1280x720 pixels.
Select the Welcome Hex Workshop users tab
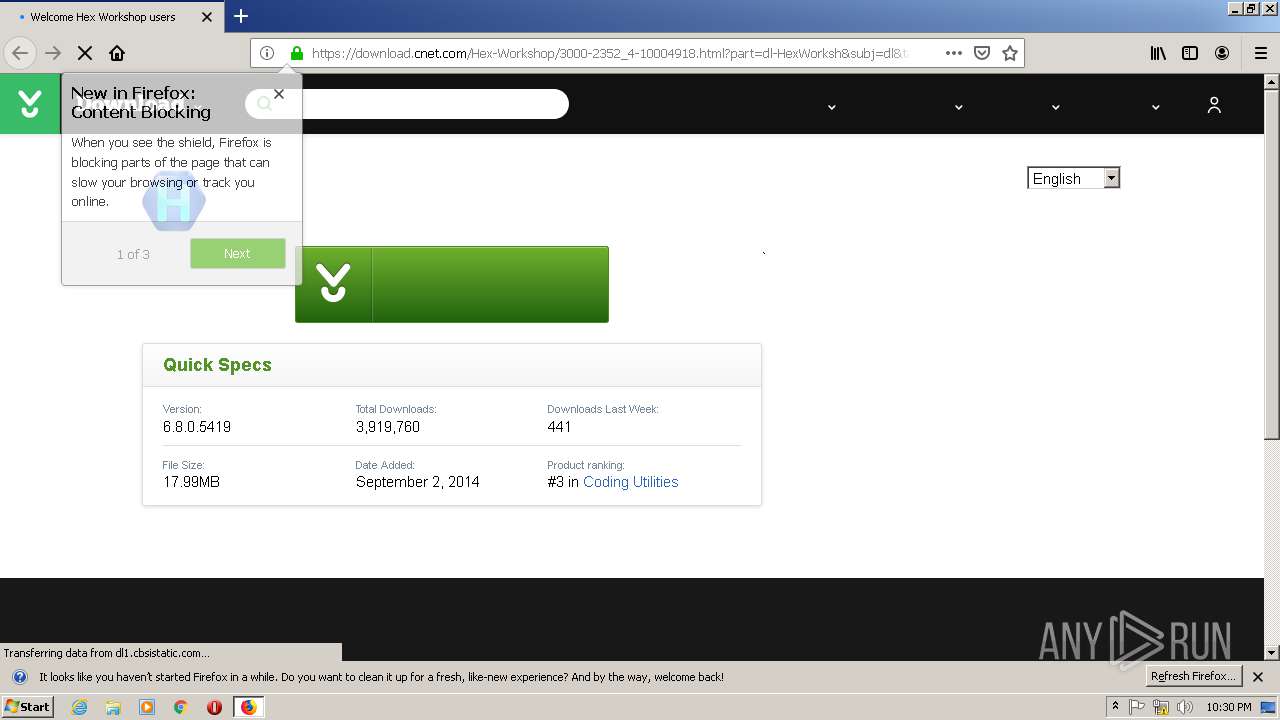pyautogui.click(x=110, y=17)
